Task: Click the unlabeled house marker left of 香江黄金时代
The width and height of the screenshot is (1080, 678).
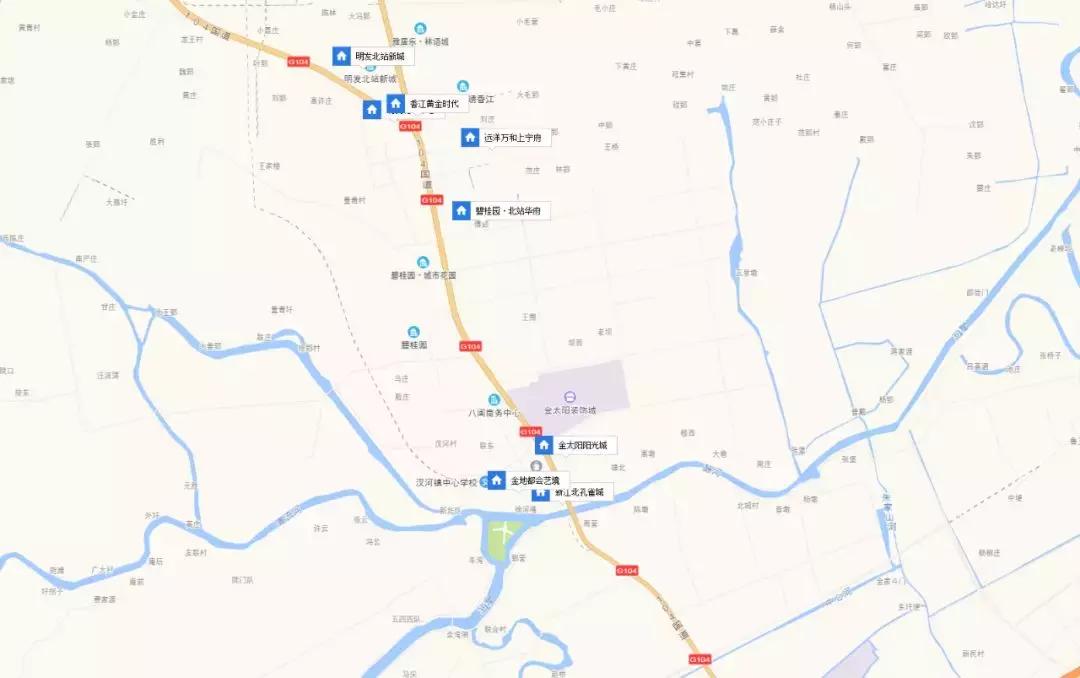Action: click(372, 110)
